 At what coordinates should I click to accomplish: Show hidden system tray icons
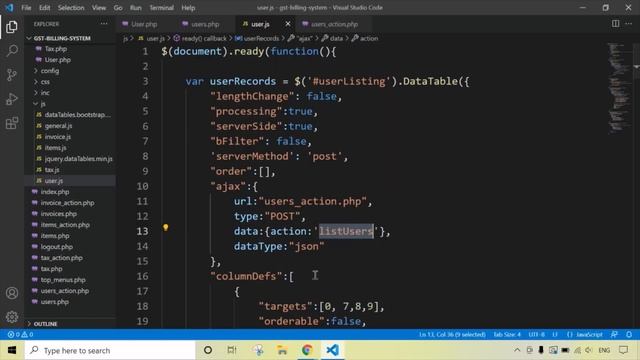[517, 350]
